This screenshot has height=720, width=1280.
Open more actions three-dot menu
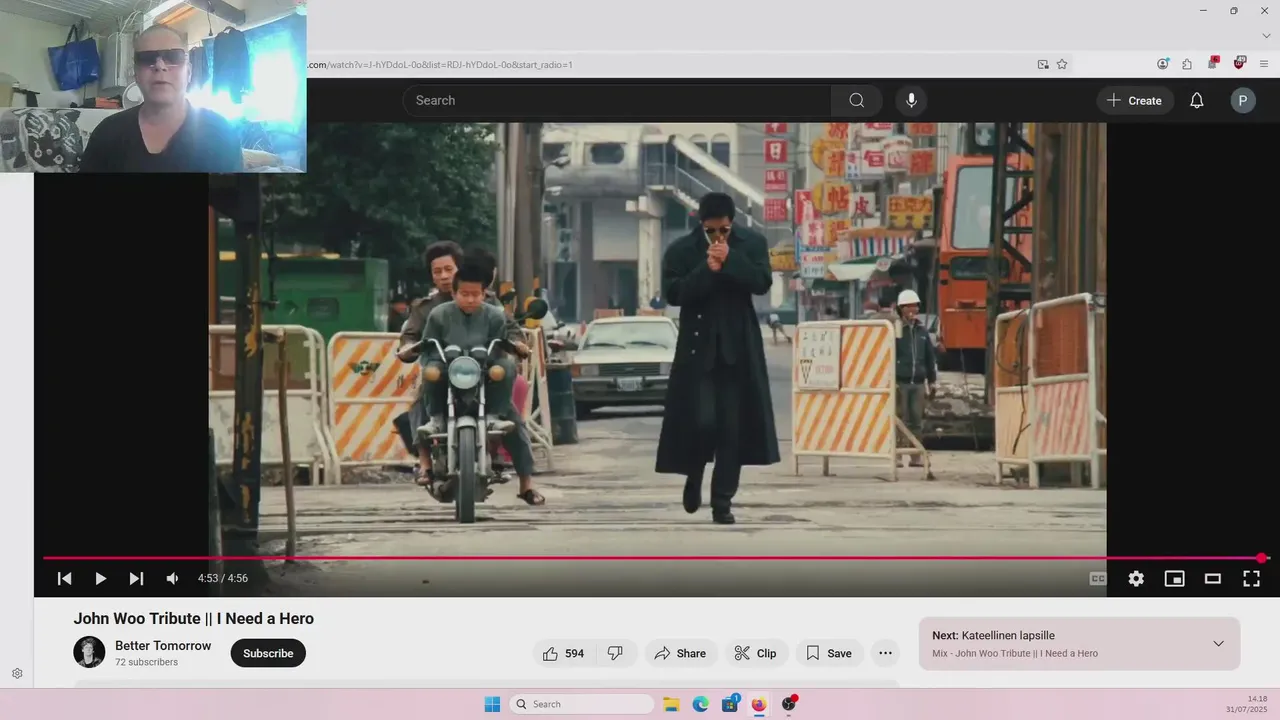[x=885, y=653]
